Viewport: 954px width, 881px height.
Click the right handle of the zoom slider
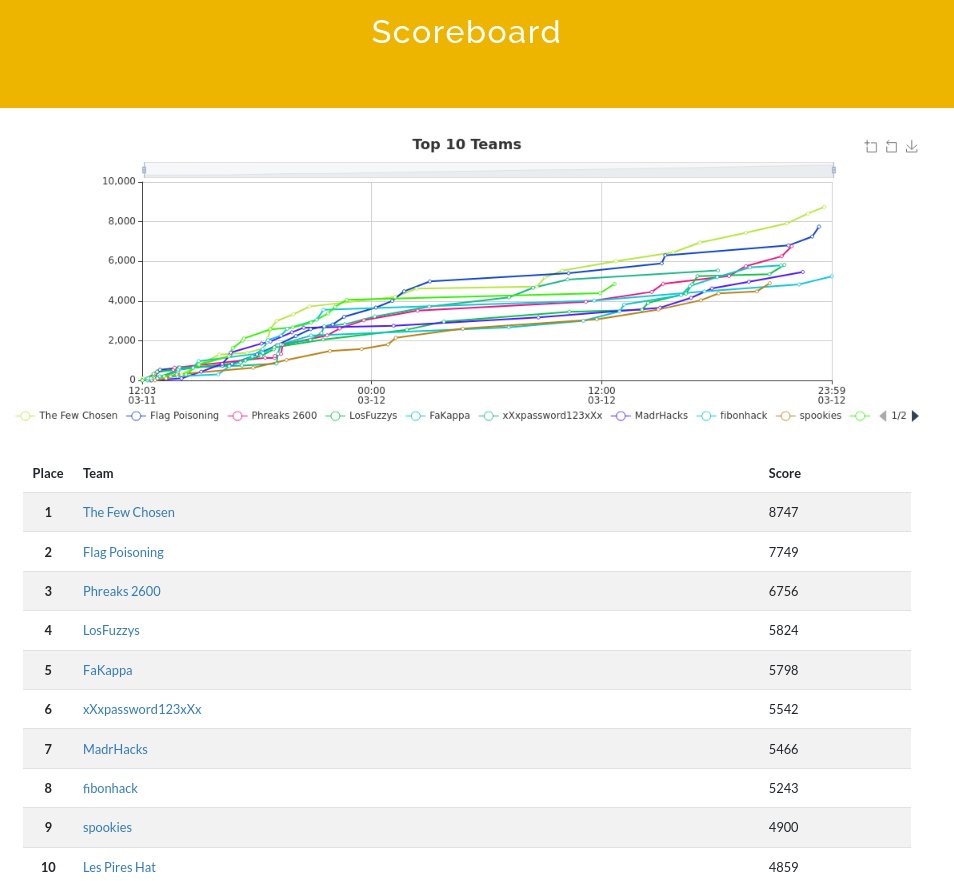[834, 170]
